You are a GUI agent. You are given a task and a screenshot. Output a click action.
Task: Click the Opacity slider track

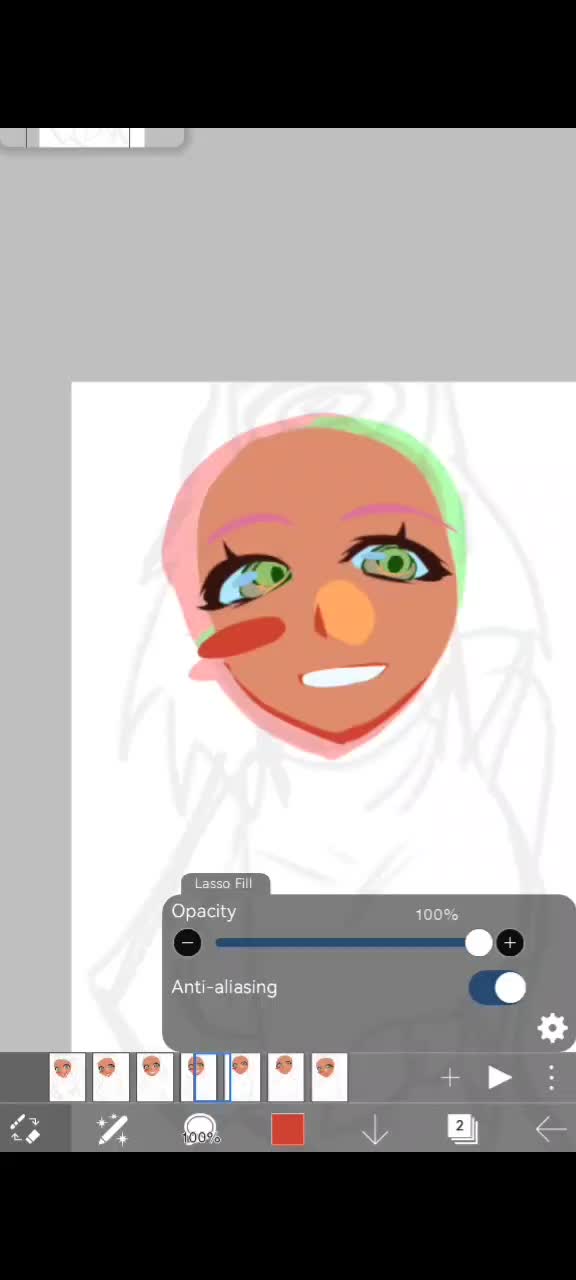(347, 943)
